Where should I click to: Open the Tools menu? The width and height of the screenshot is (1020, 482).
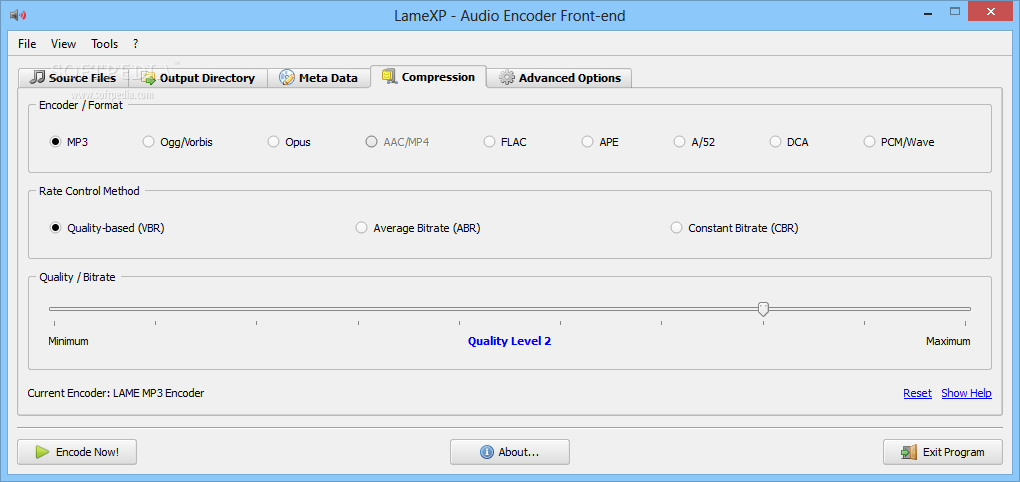(105, 44)
